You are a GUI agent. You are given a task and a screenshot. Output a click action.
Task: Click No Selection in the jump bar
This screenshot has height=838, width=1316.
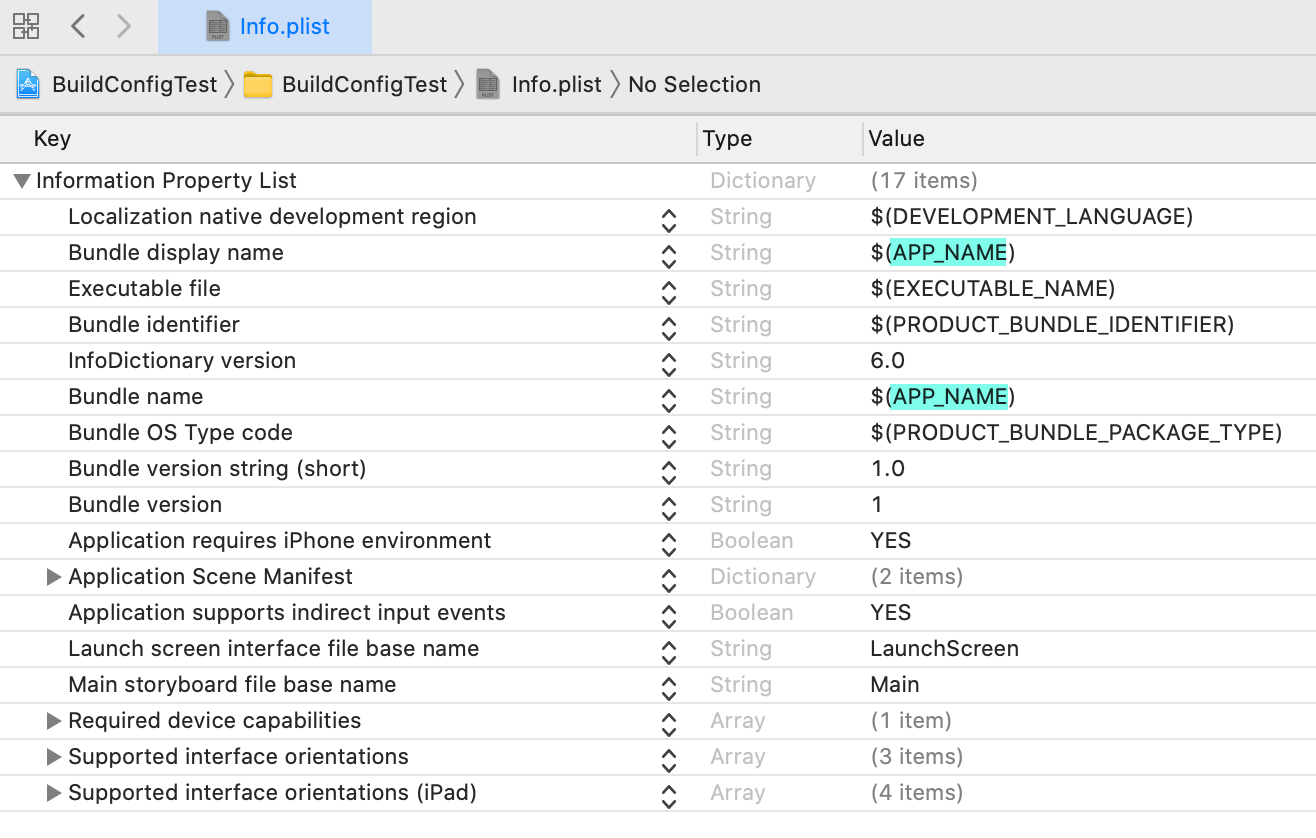pos(694,85)
